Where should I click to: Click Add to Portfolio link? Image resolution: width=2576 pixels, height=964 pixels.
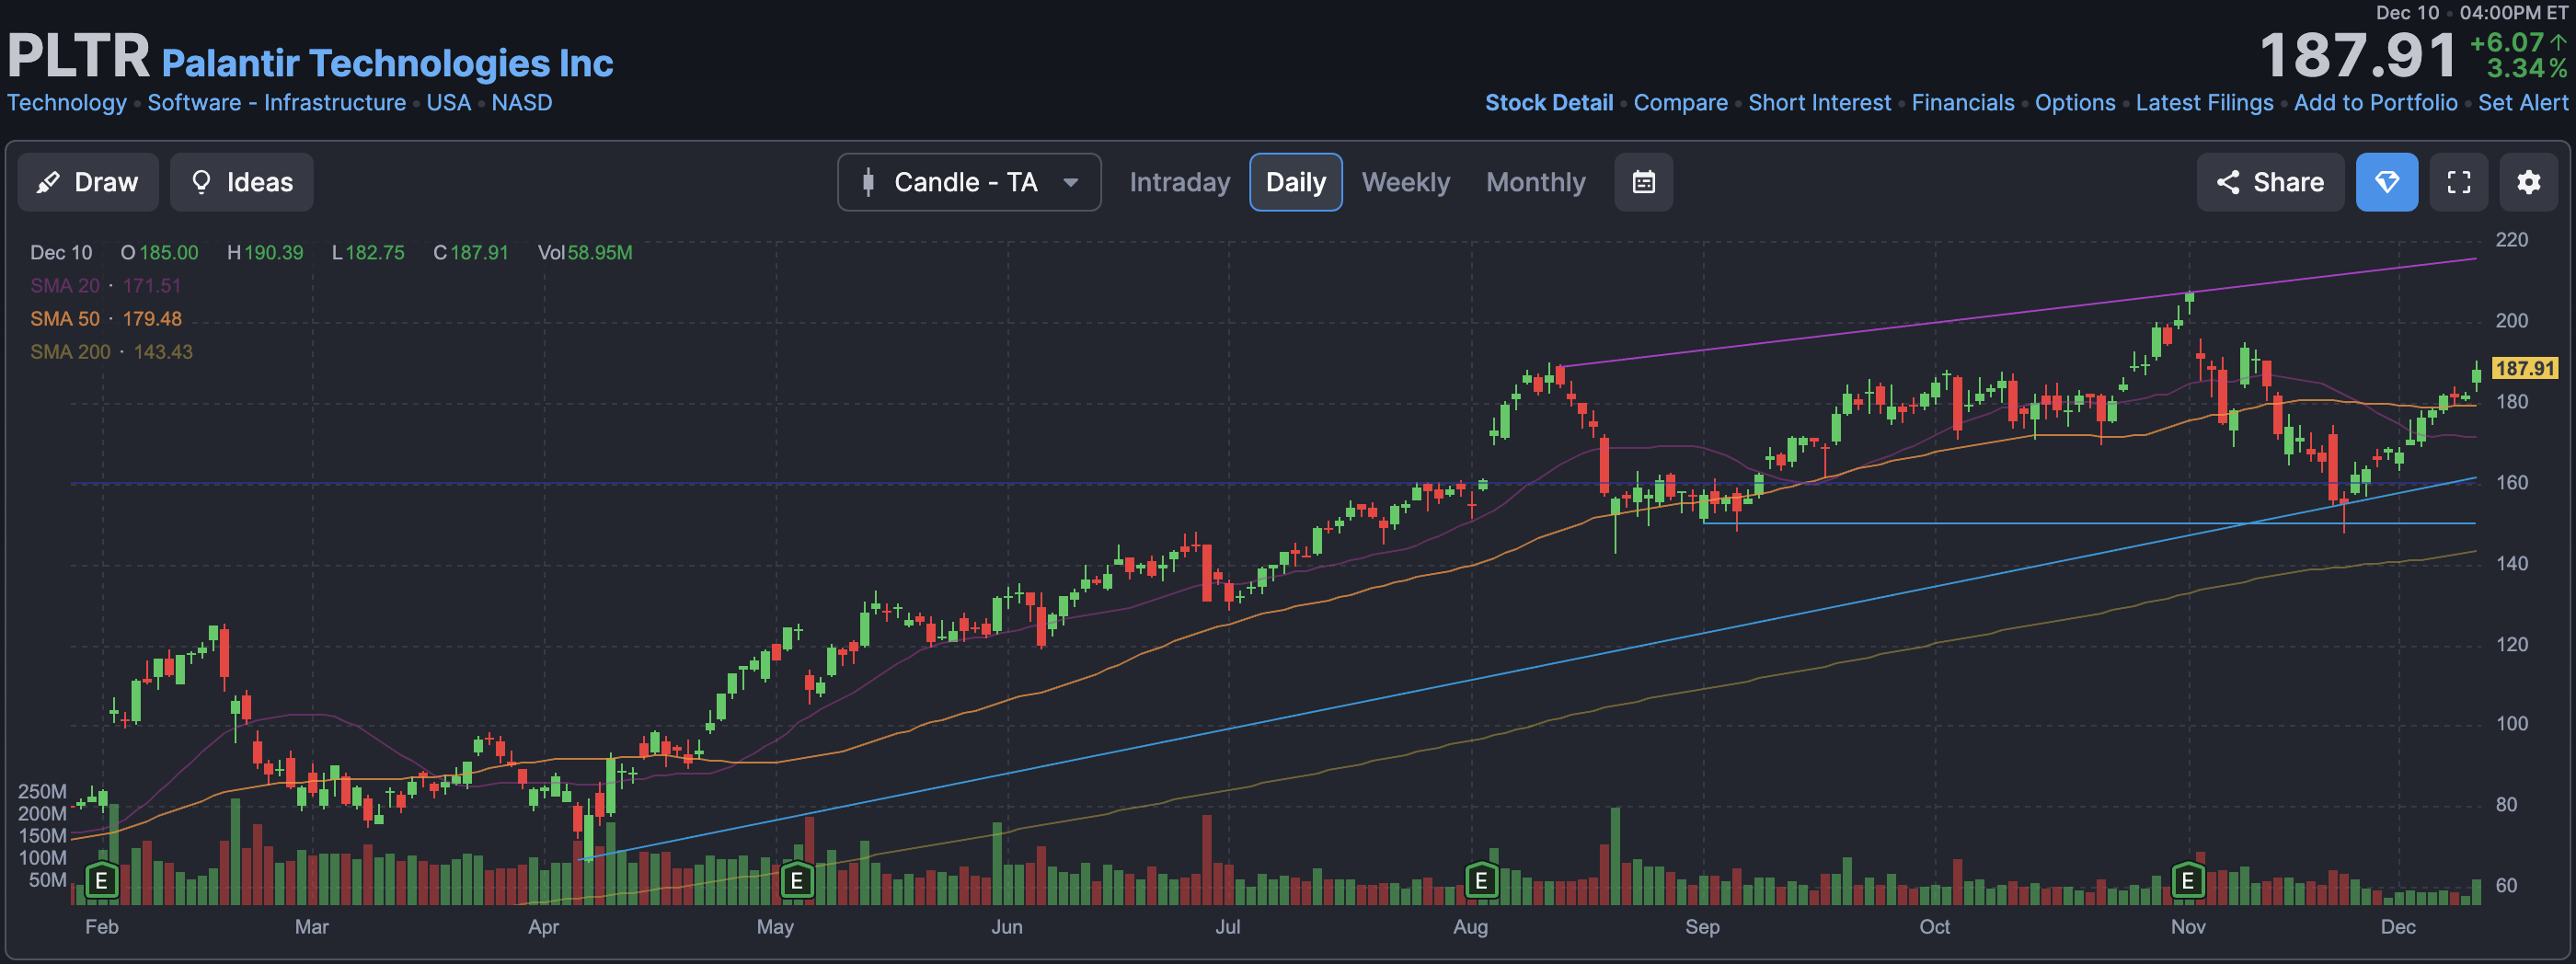click(2375, 103)
